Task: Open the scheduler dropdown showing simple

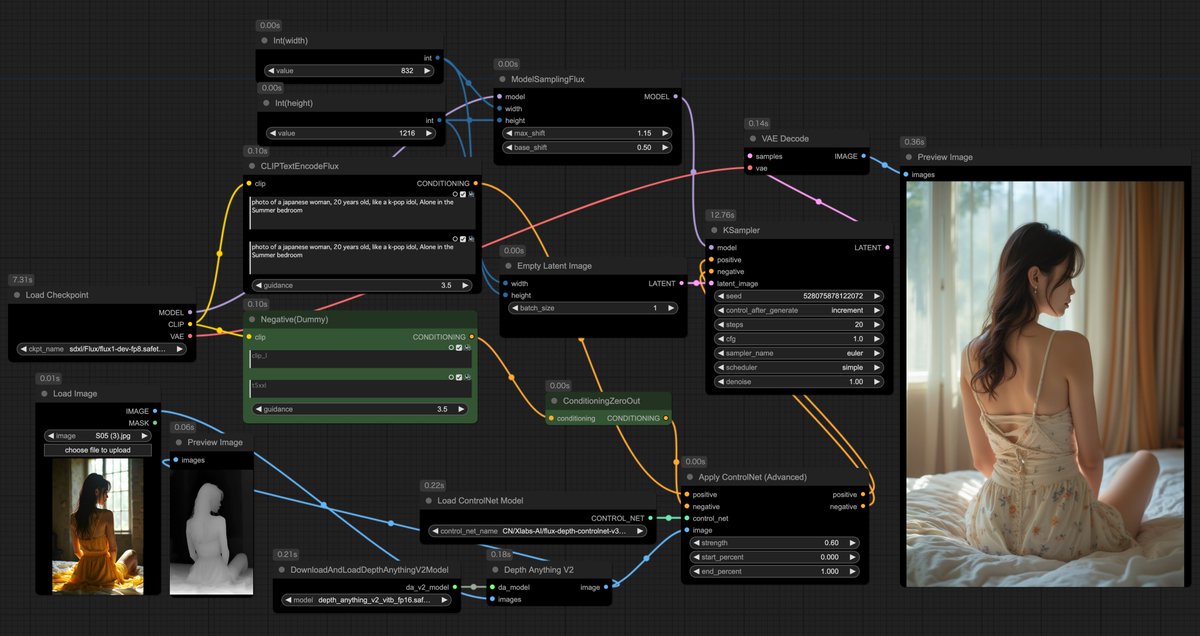Action: pos(799,367)
